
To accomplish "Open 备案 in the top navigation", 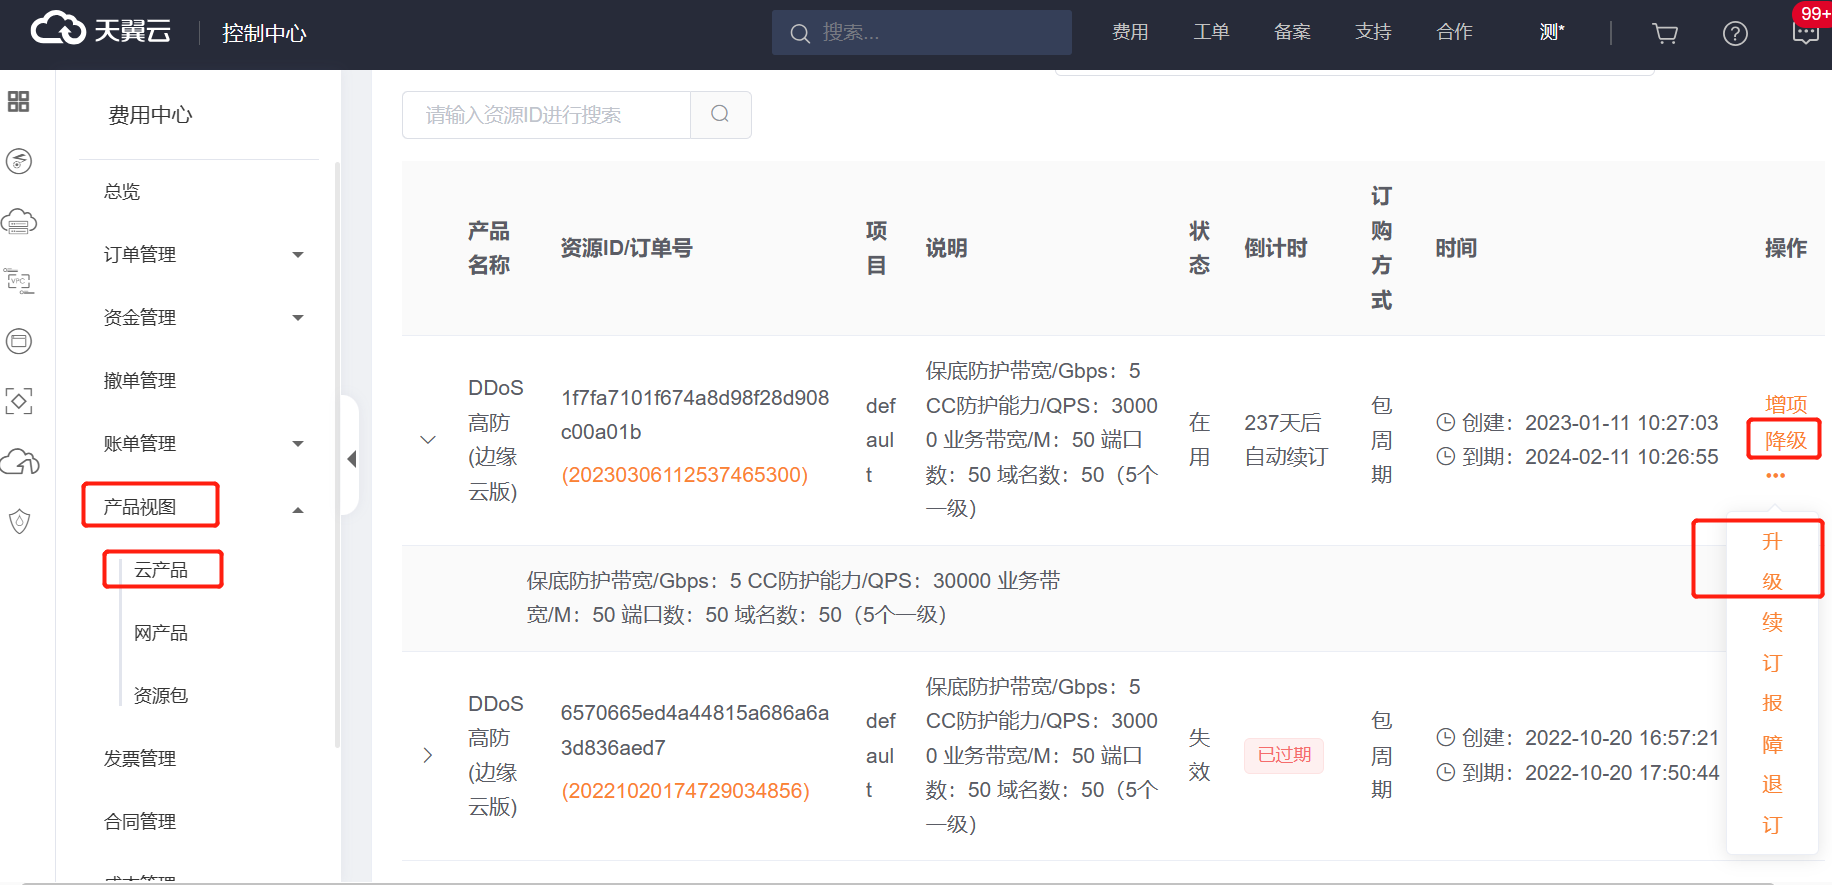I will [1292, 32].
